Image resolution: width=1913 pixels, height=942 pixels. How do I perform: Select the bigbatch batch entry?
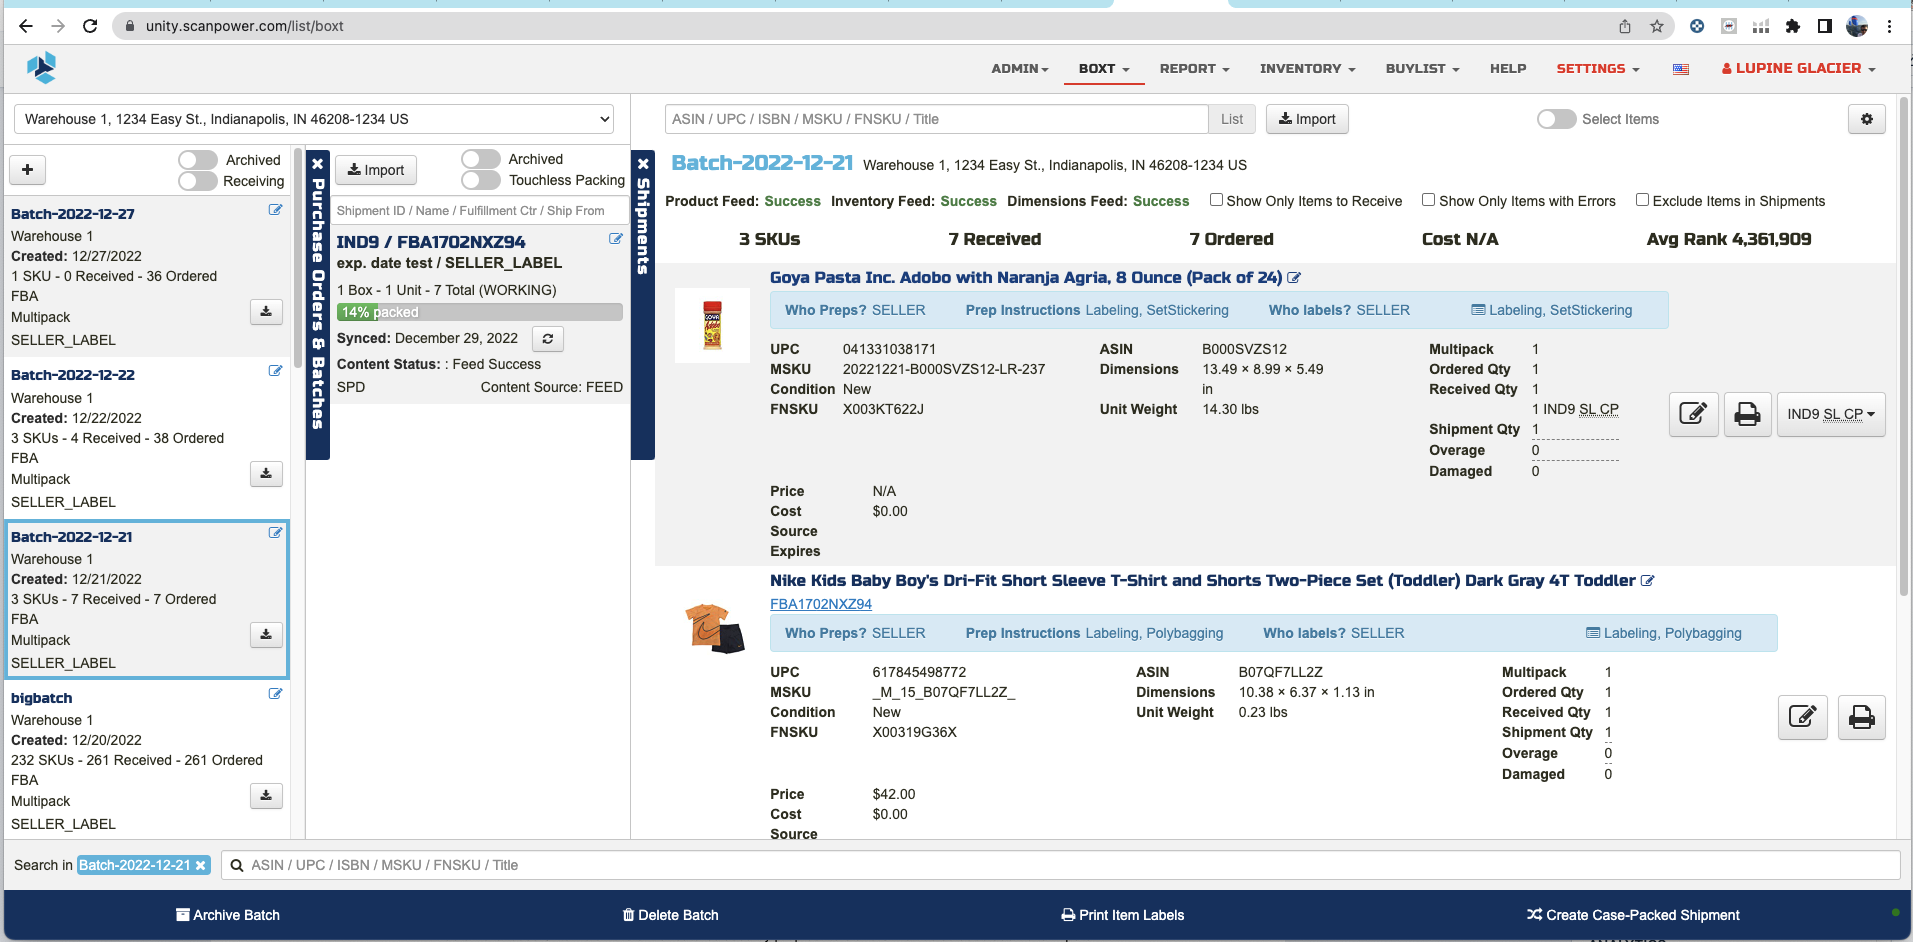[147, 760]
